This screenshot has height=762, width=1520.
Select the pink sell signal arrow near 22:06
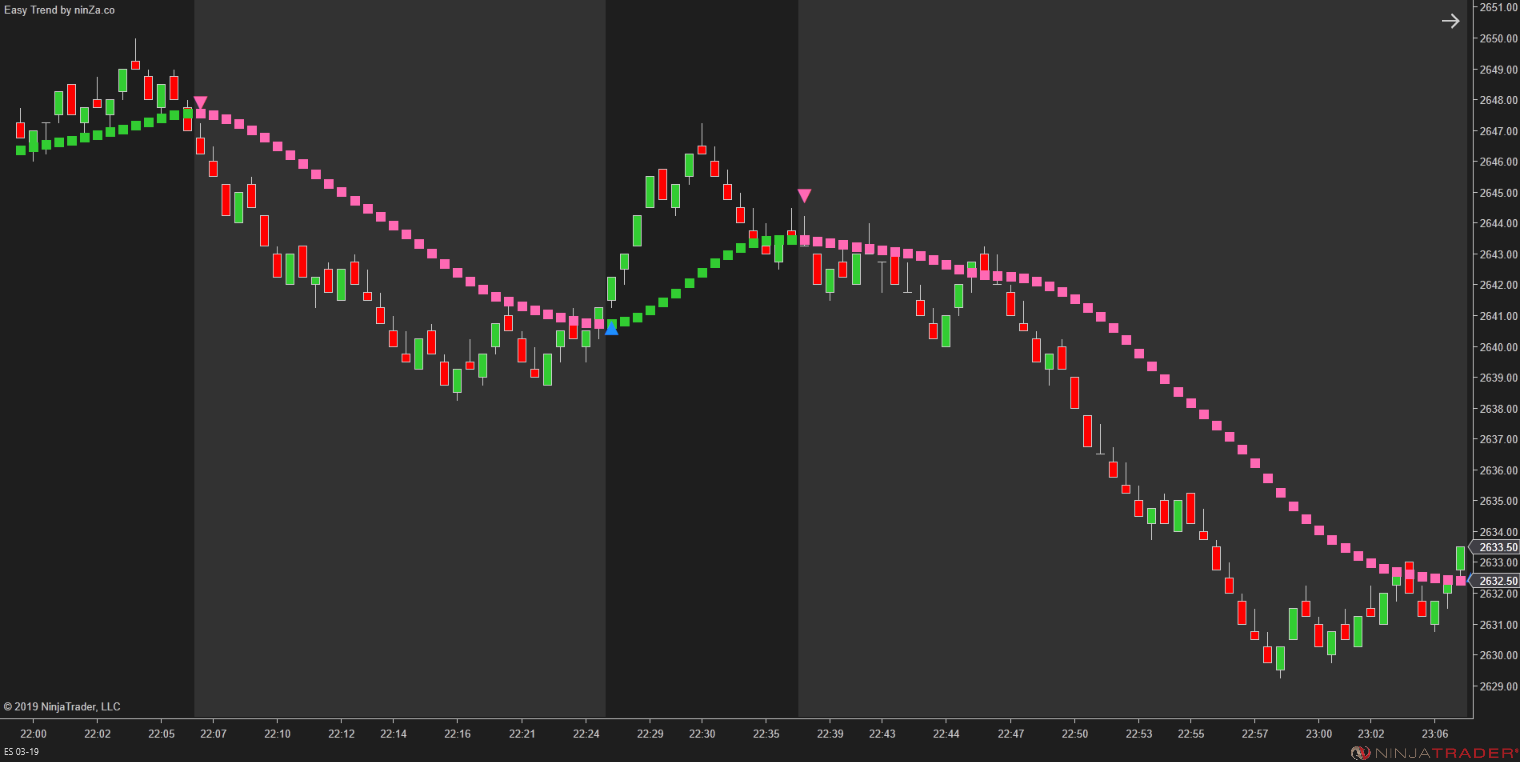[x=199, y=102]
